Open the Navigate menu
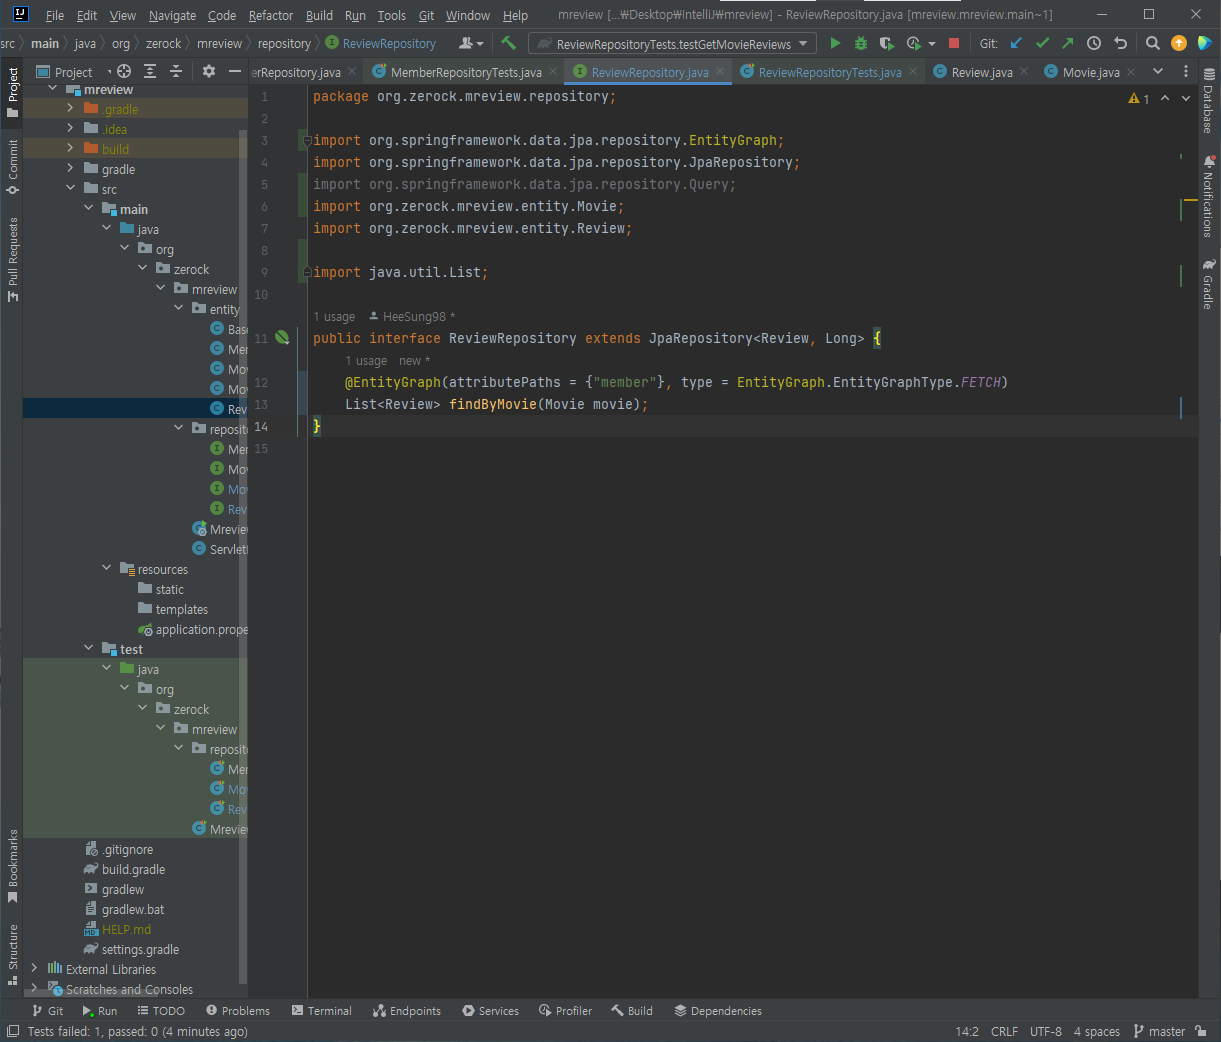 pyautogui.click(x=172, y=15)
